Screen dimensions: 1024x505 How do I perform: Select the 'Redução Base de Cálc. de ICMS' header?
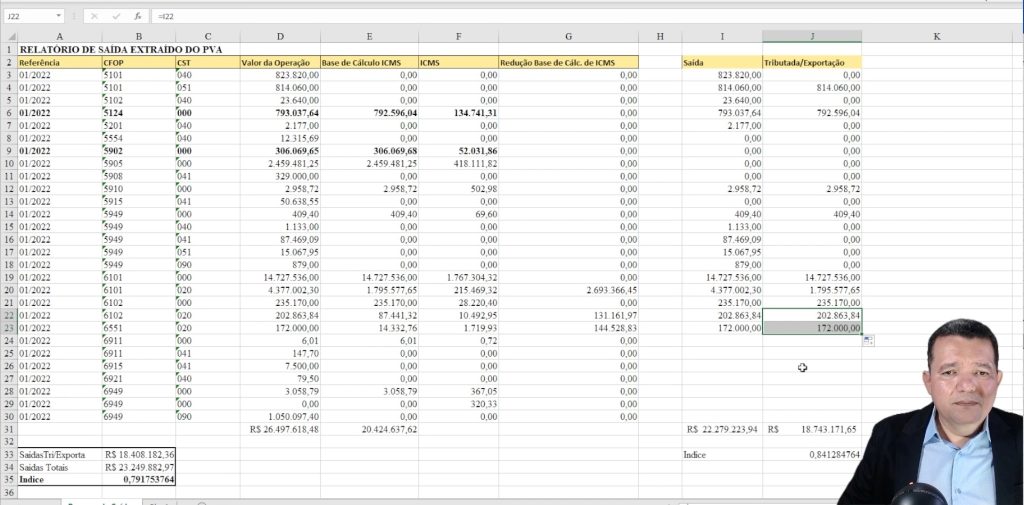click(x=568, y=62)
